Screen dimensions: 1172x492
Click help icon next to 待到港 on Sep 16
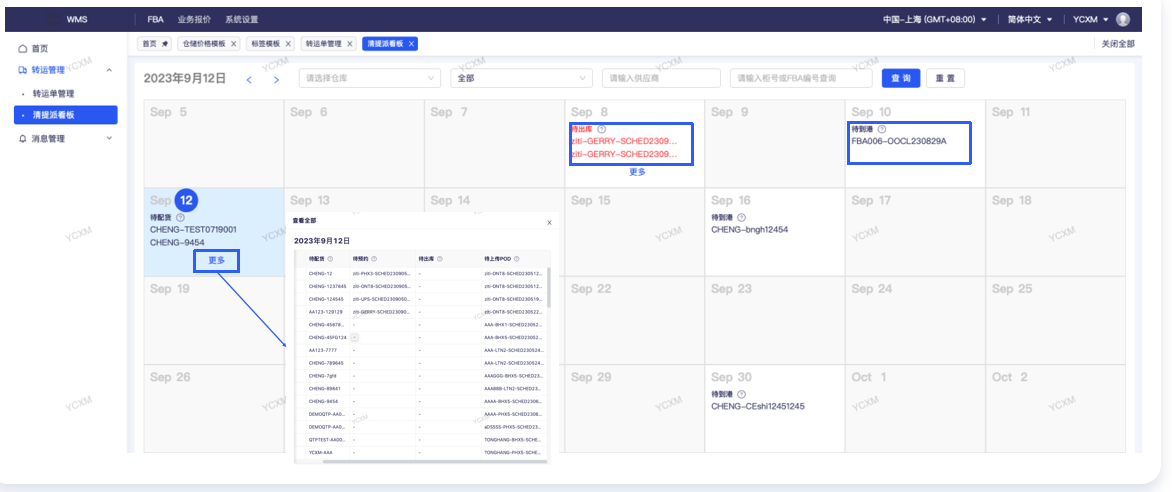[x=741, y=217]
